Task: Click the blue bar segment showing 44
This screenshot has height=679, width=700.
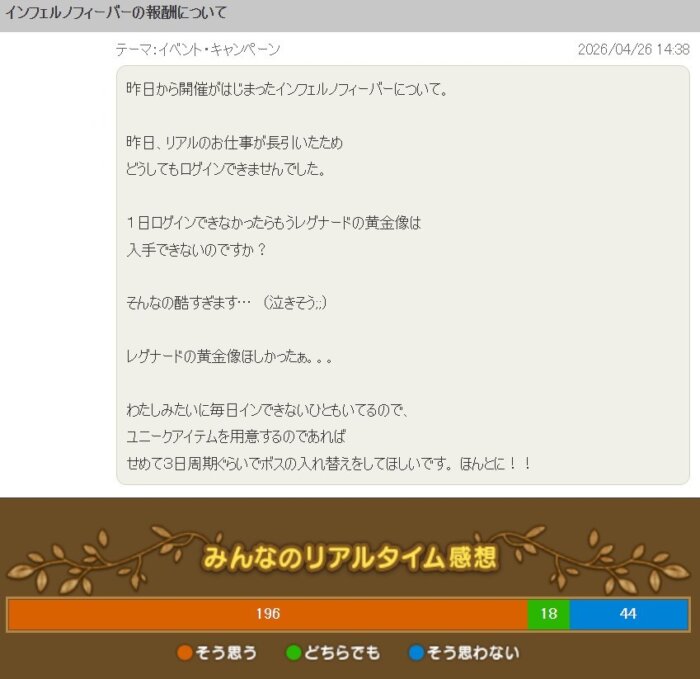Action: 628,614
